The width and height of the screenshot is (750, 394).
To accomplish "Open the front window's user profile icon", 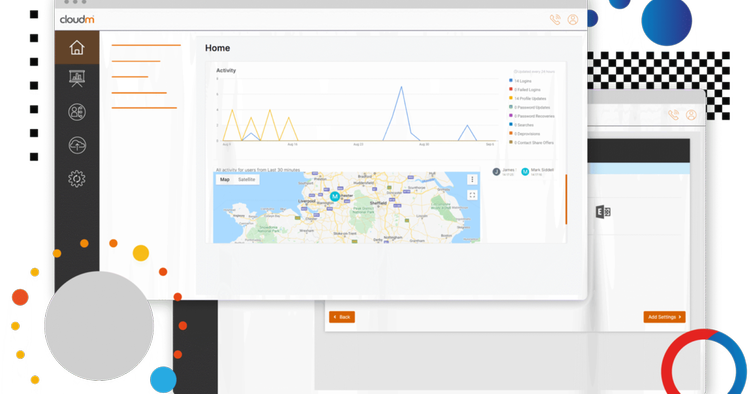I will pos(573,20).
